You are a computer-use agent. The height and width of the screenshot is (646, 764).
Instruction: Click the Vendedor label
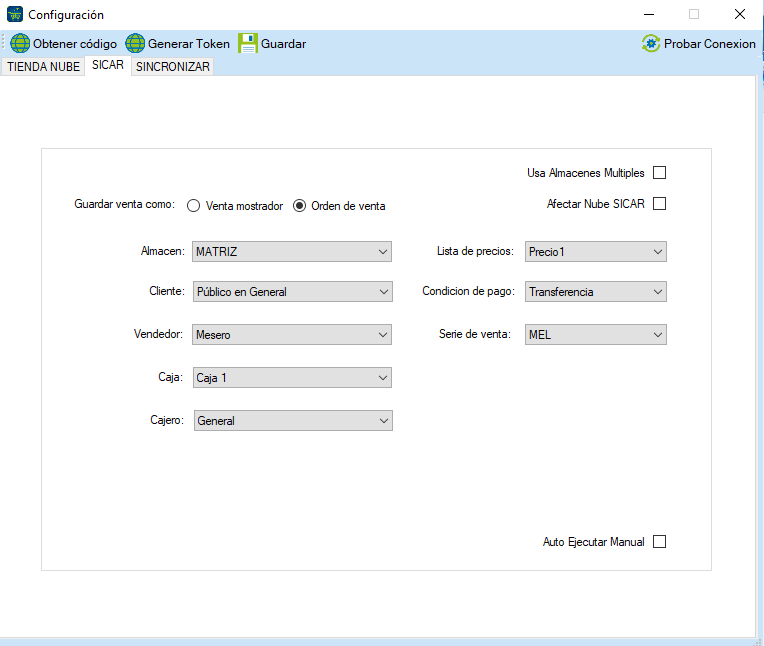click(158, 334)
